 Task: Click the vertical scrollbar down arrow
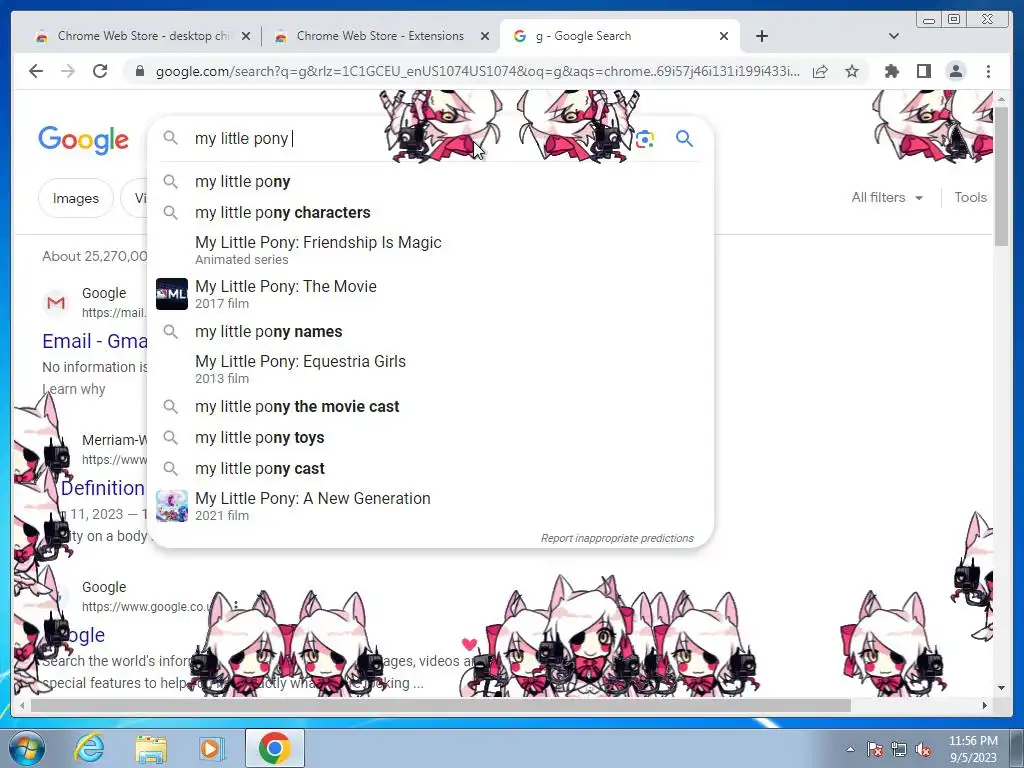pos(1001,688)
